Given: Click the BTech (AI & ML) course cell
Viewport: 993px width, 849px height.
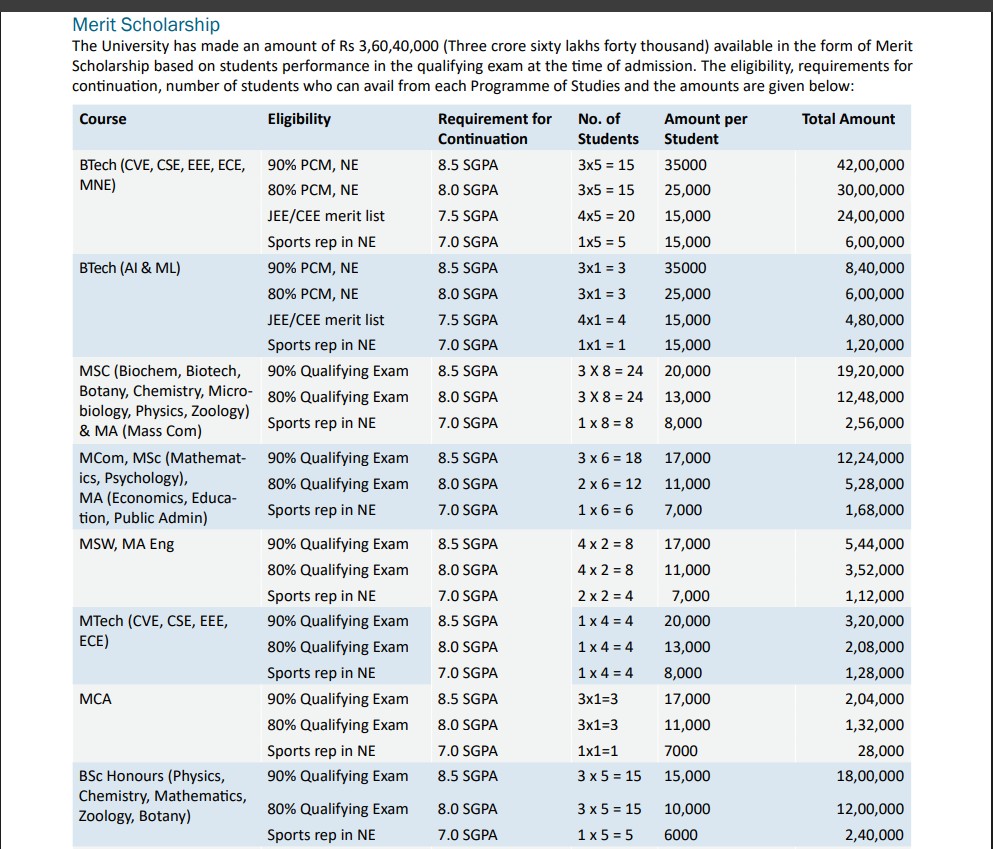Looking at the screenshot, I should point(130,268).
